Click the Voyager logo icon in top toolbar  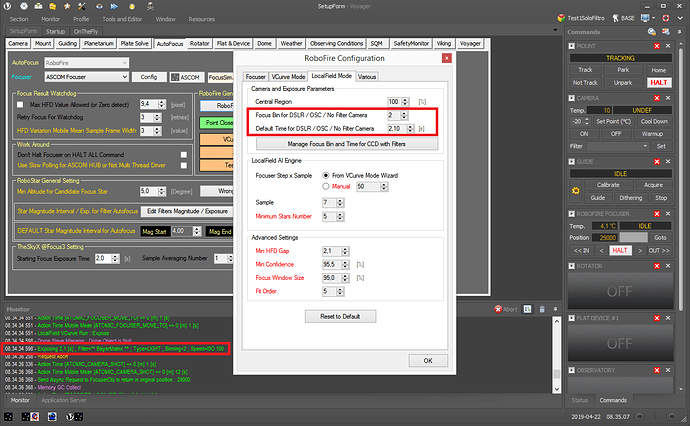tap(7, 6)
